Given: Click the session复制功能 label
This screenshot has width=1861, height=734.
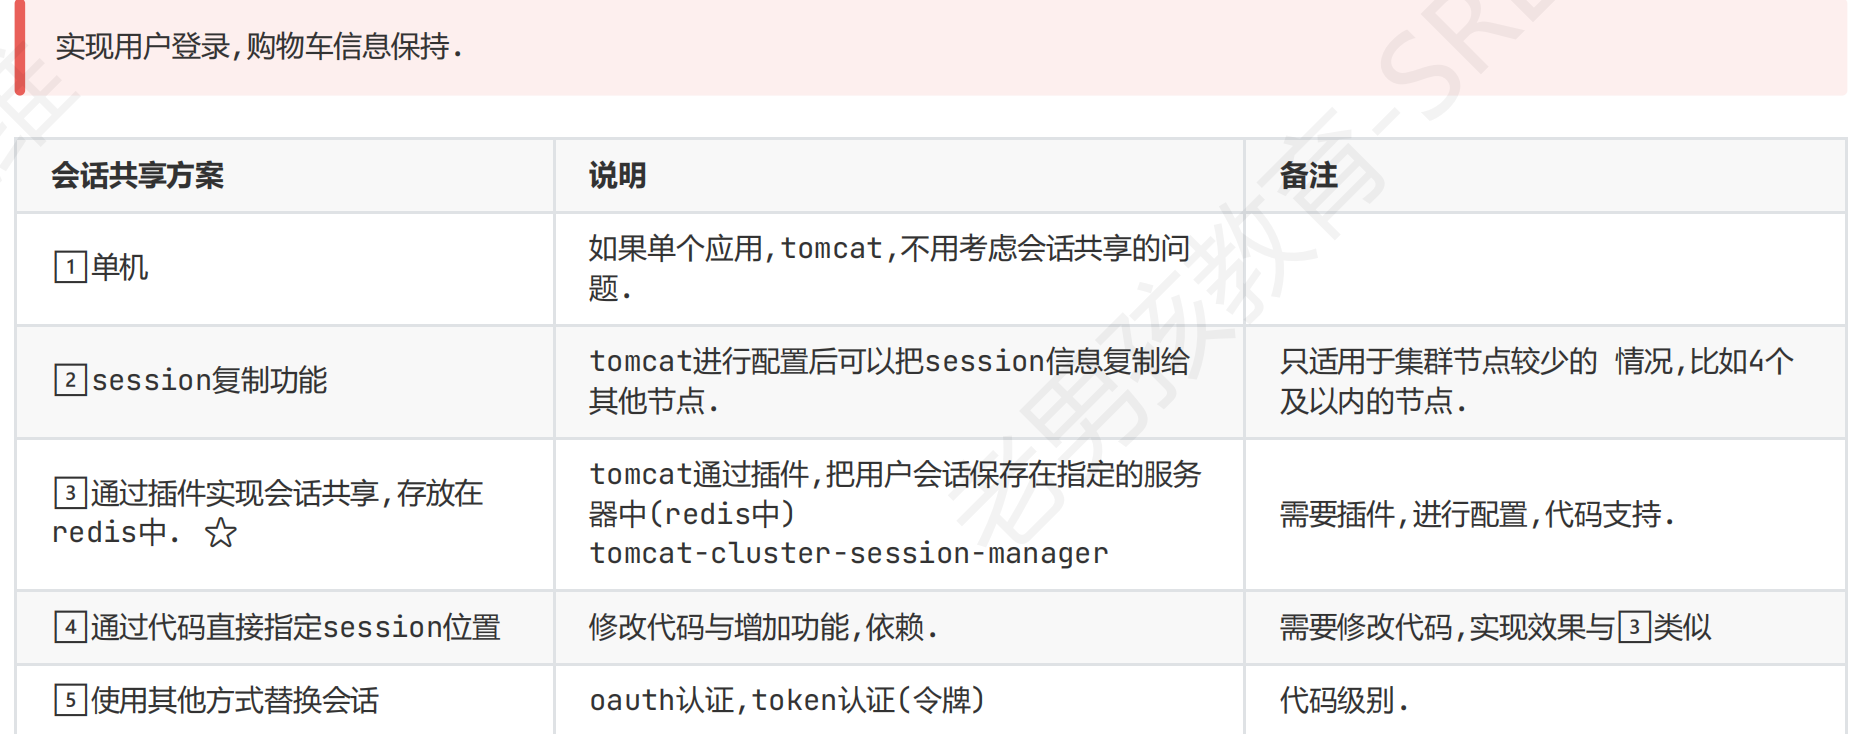Looking at the screenshot, I should point(209,380).
